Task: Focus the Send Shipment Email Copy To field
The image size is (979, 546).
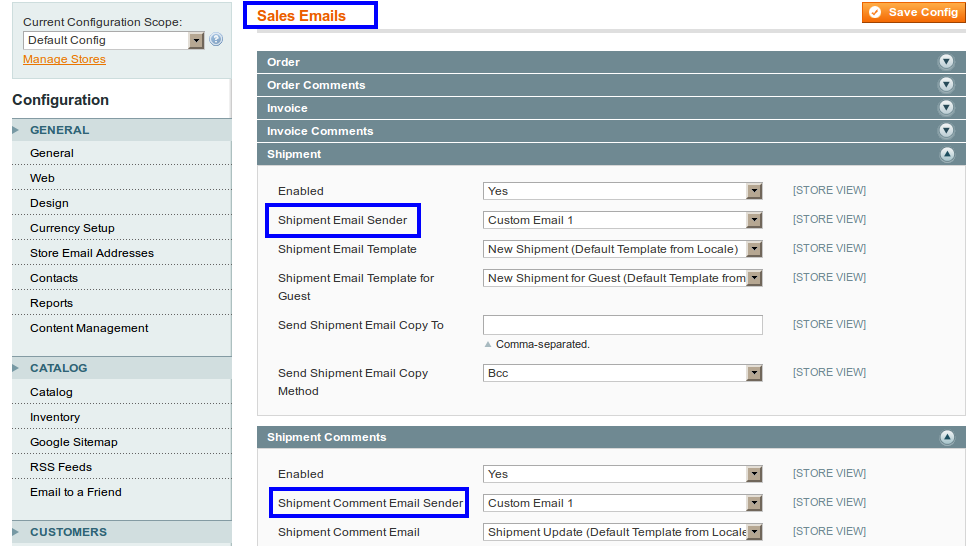Action: click(x=622, y=325)
